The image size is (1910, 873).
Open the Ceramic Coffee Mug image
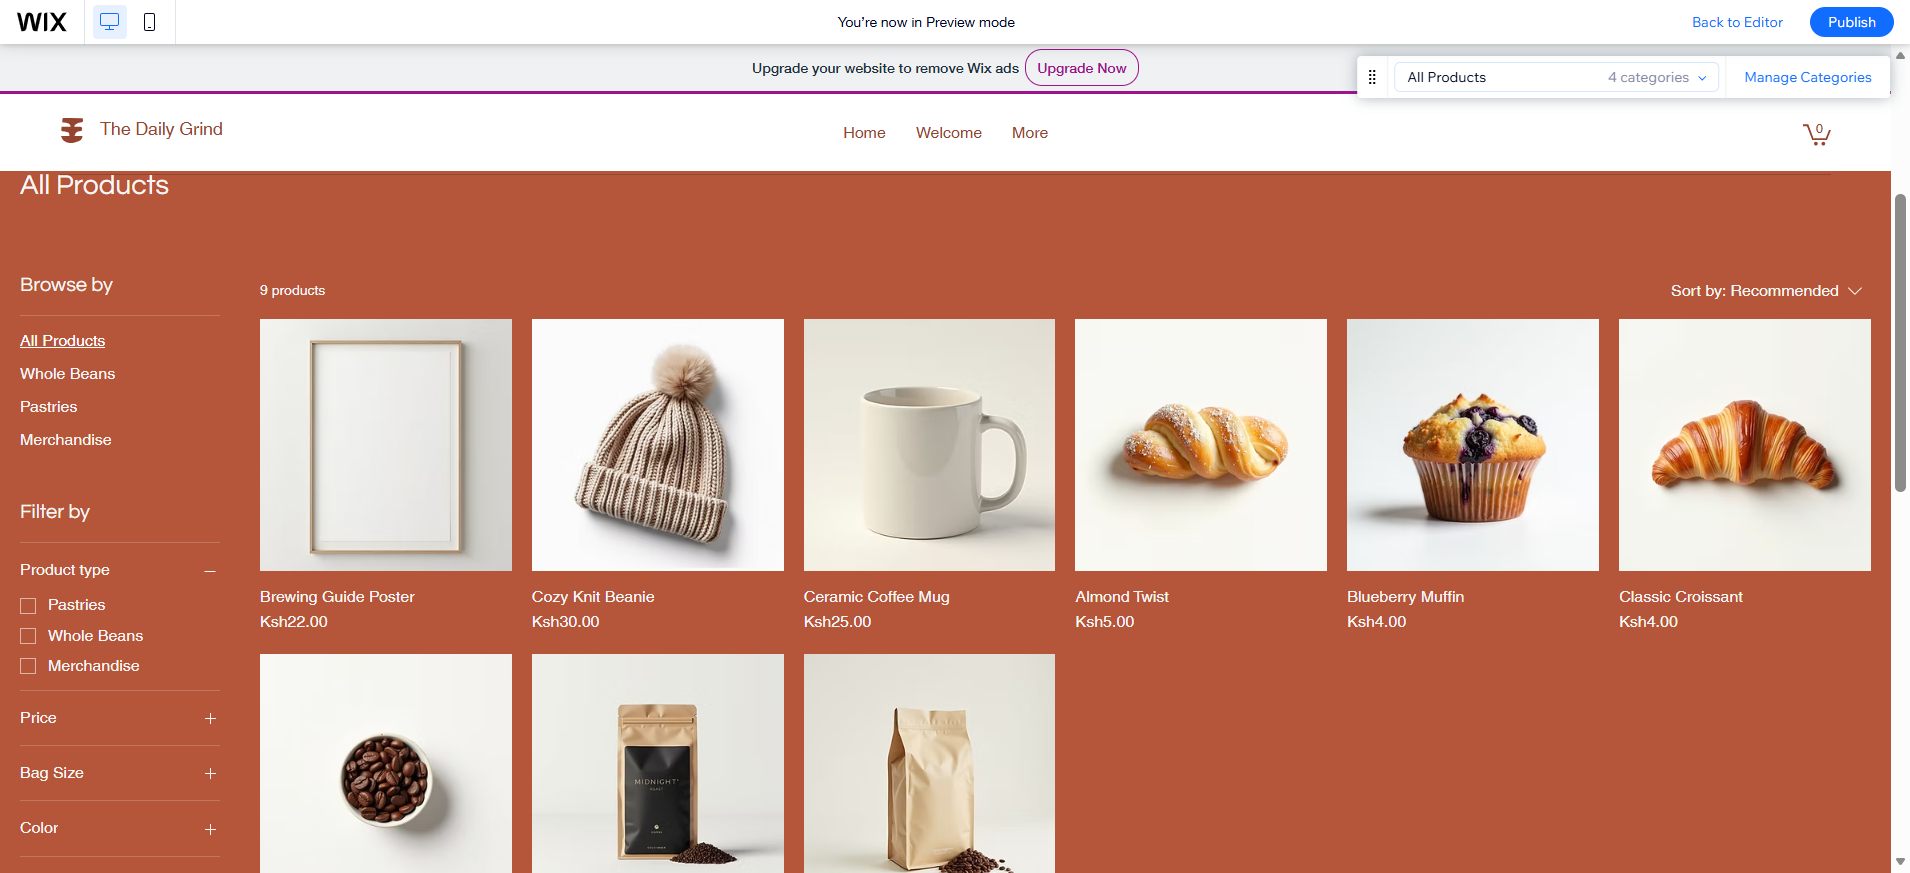coord(929,445)
